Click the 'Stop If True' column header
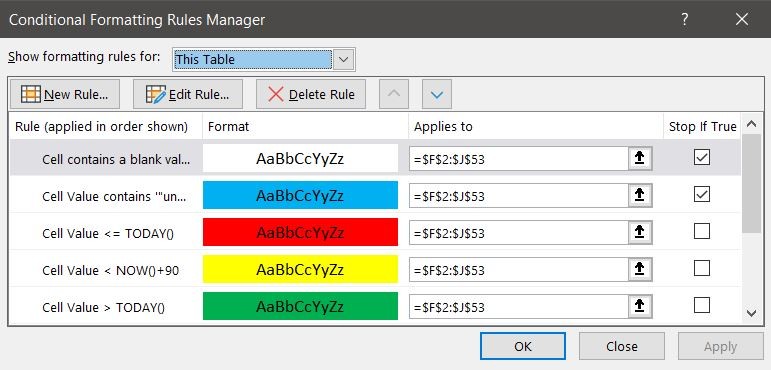This screenshot has height=370, width=771. (702, 126)
